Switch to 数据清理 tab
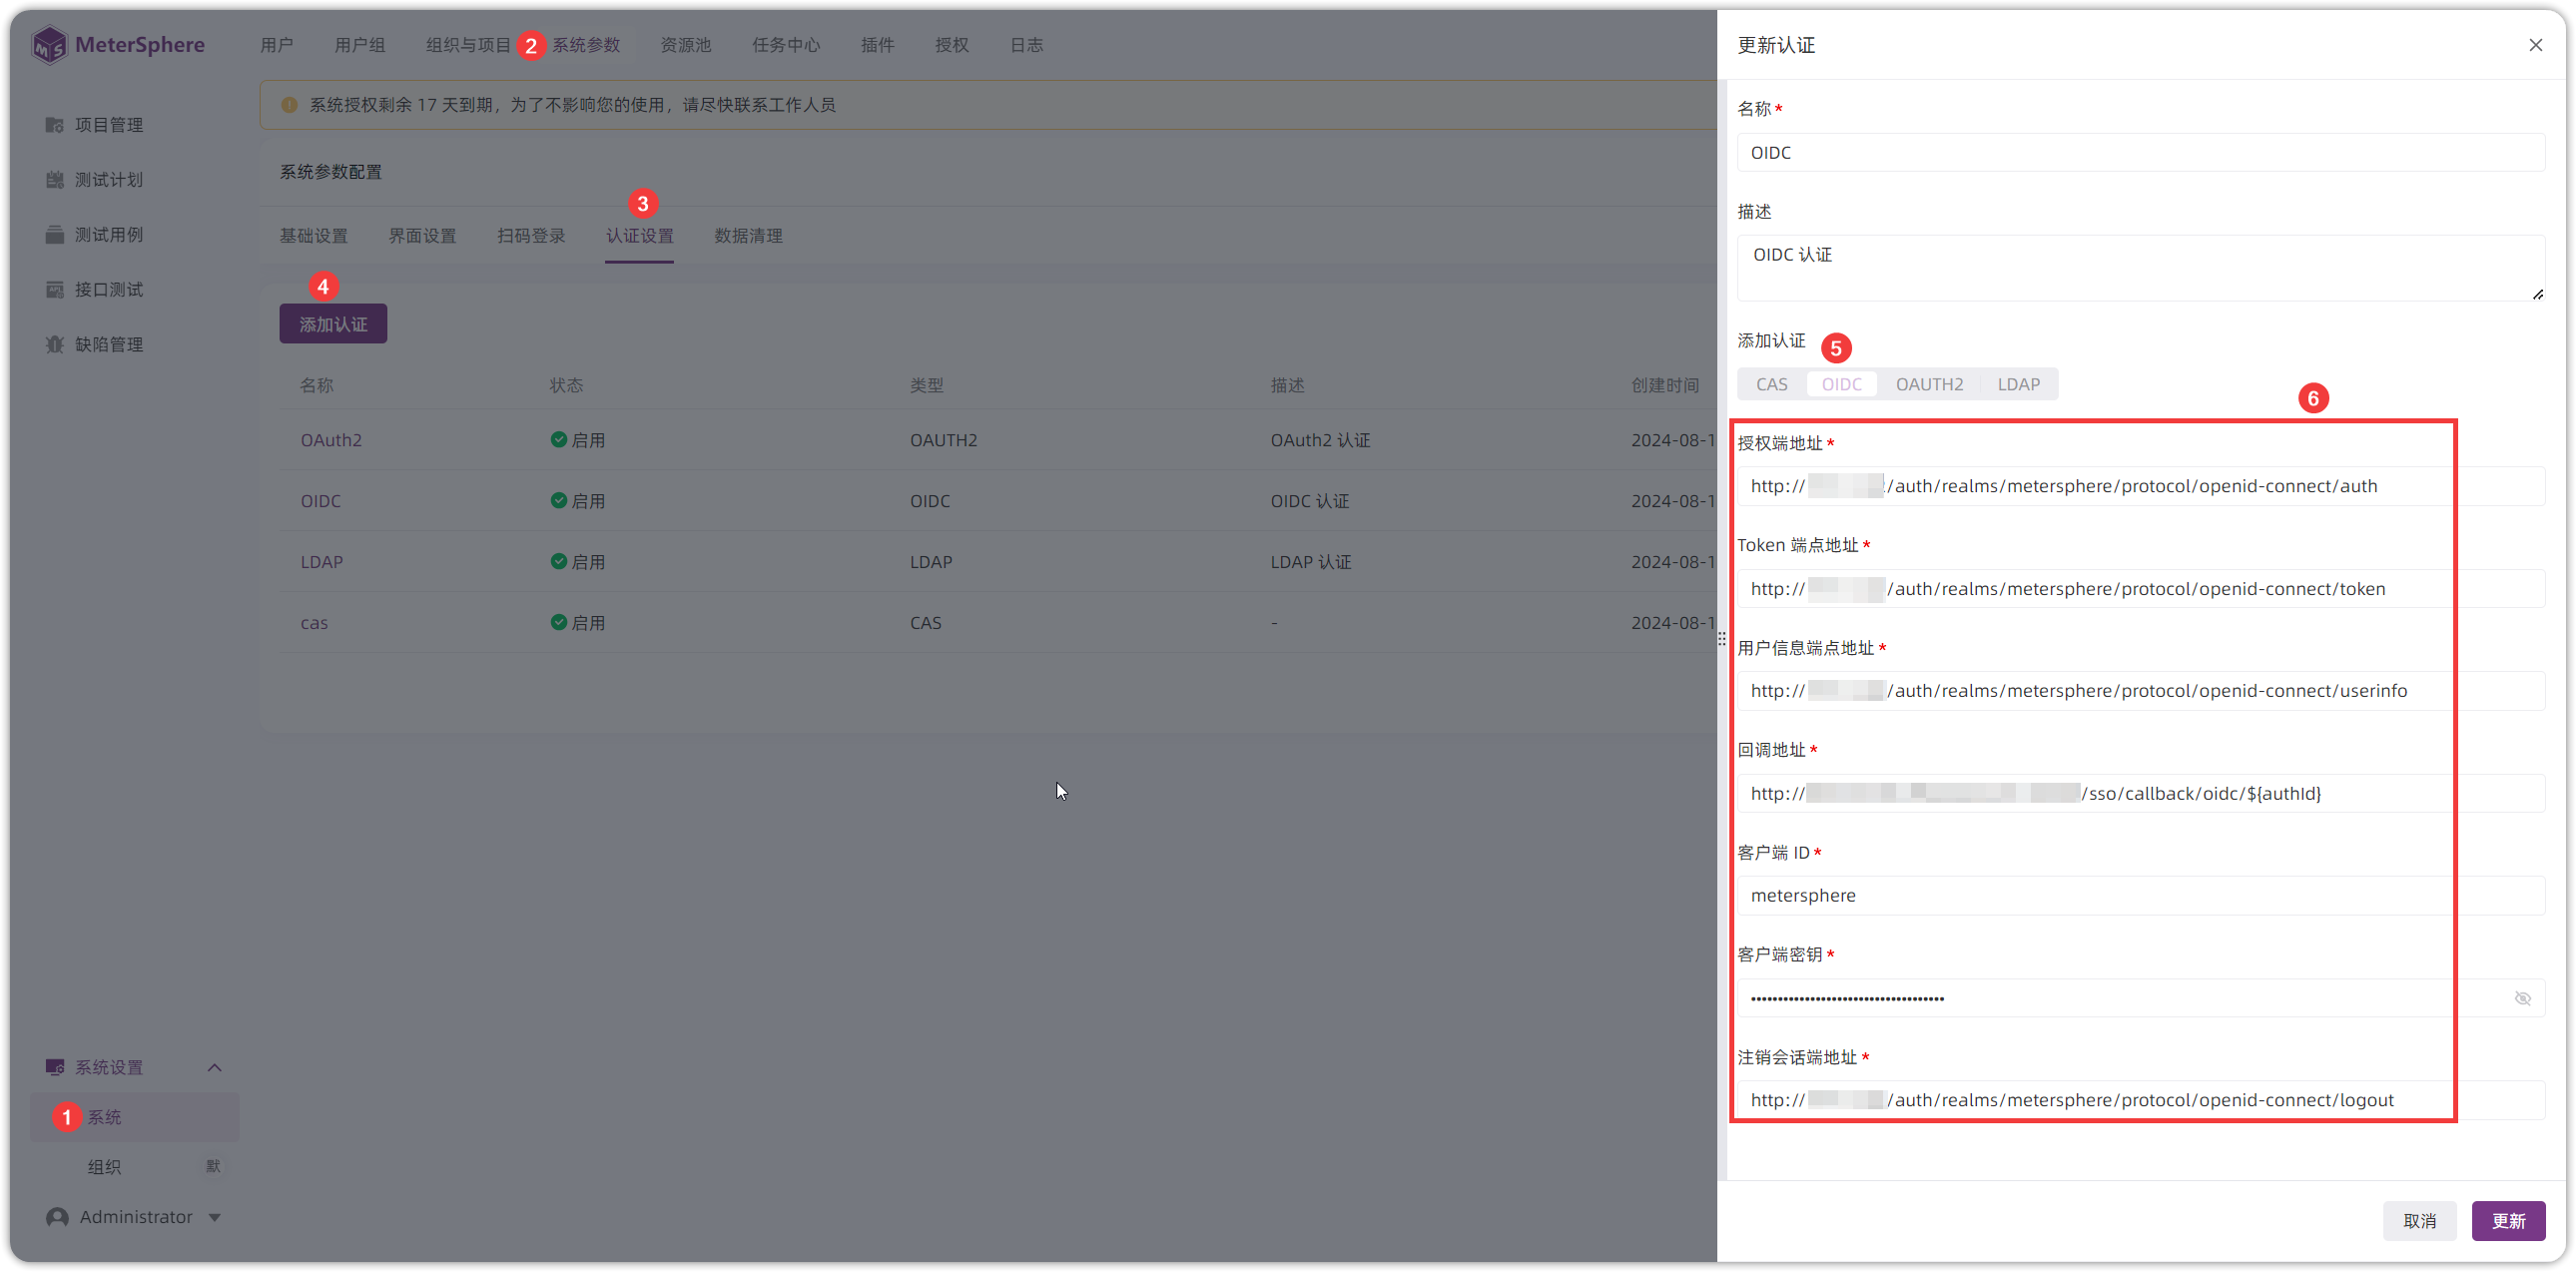 (x=748, y=236)
